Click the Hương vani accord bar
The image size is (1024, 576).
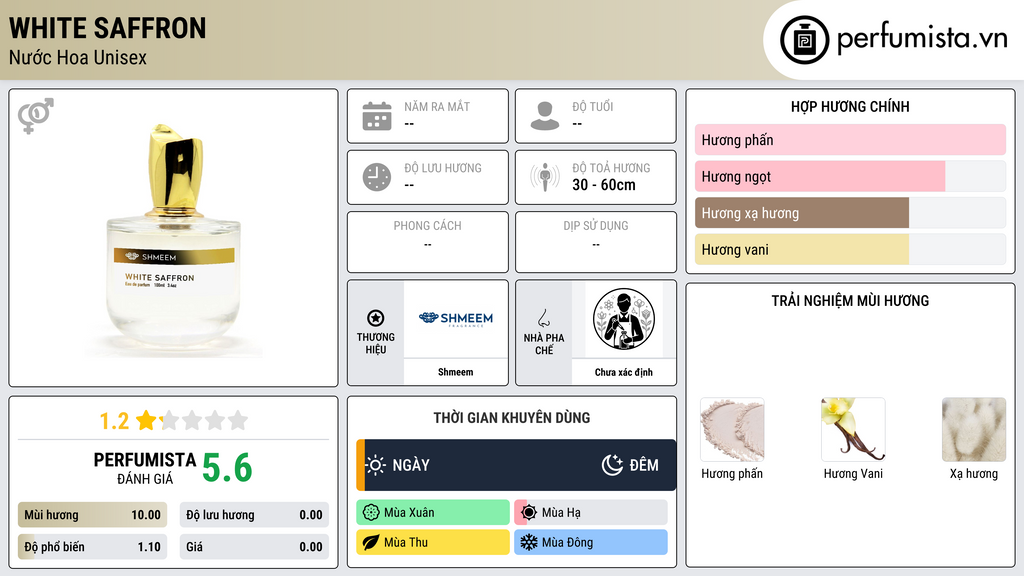coord(850,249)
